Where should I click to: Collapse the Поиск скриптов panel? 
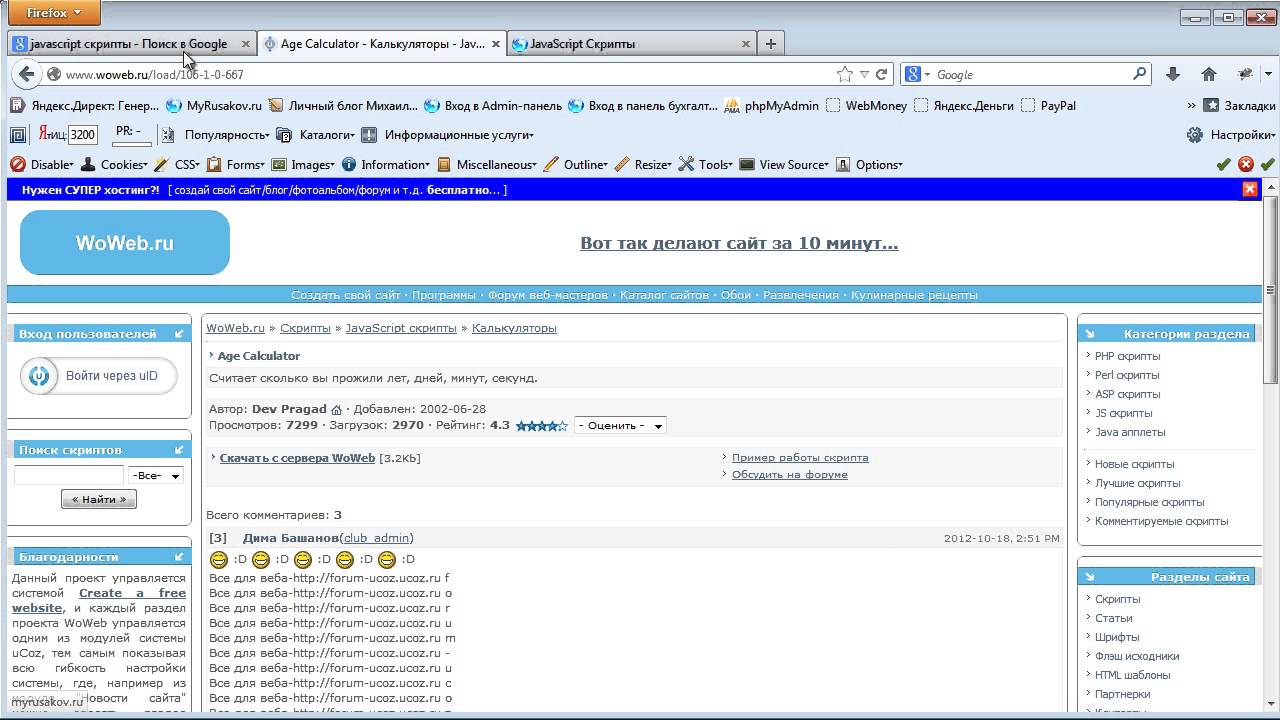coord(179,450)
